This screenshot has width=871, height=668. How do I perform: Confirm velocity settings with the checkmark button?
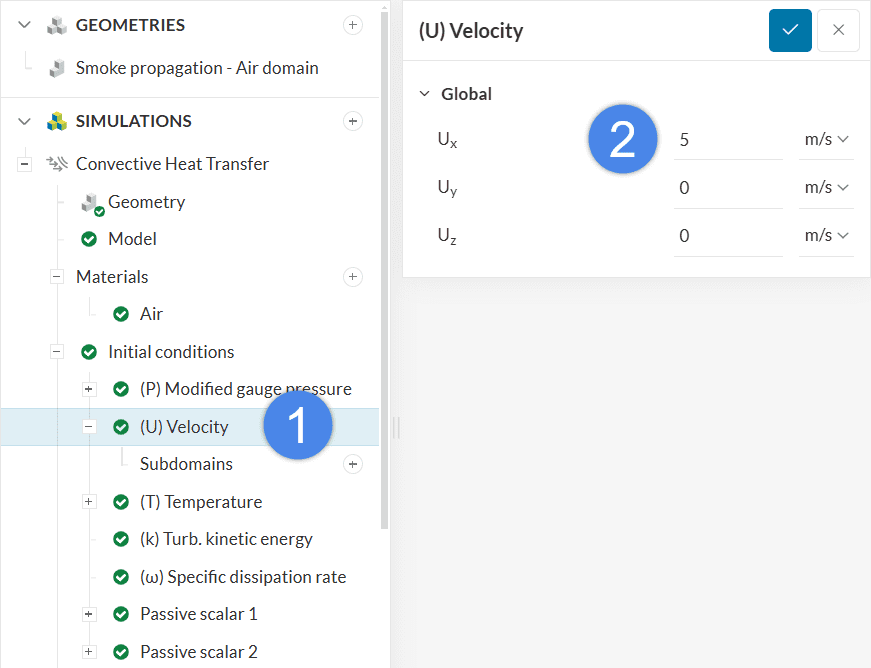tap(790, 30)
